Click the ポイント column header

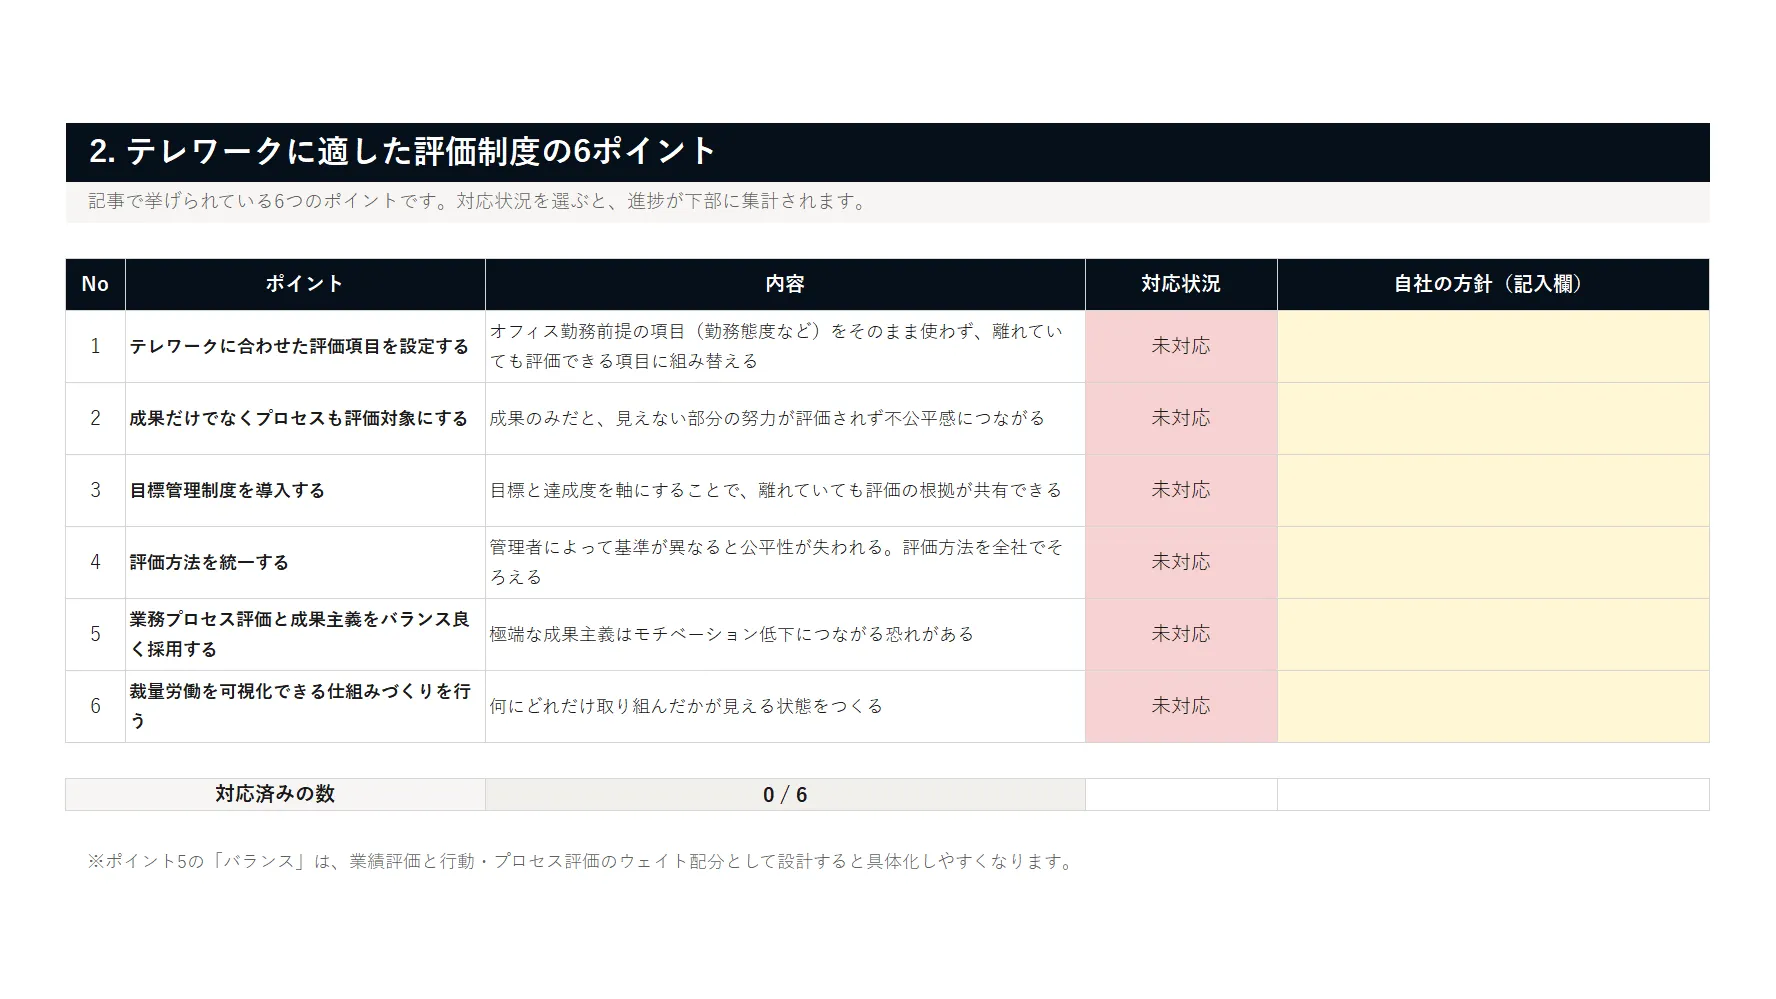(305, 284)
